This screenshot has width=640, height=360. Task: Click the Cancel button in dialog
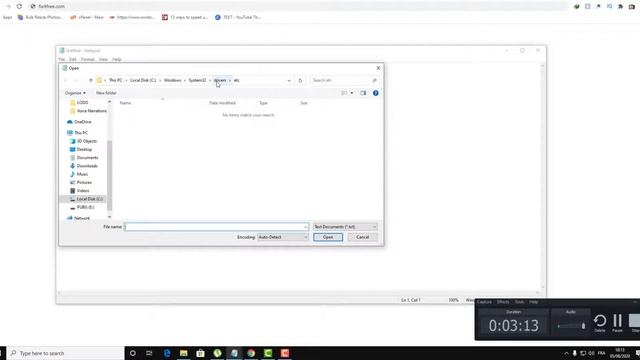pyautogui.click(x=362, y=237)
